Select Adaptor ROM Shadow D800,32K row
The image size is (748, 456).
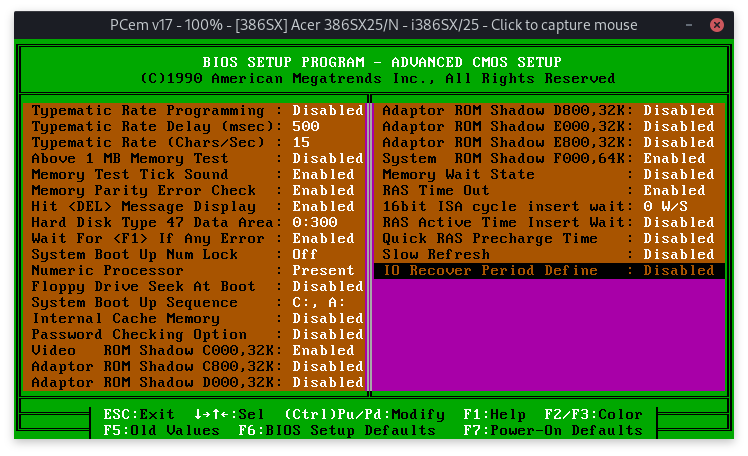(549, 111)
